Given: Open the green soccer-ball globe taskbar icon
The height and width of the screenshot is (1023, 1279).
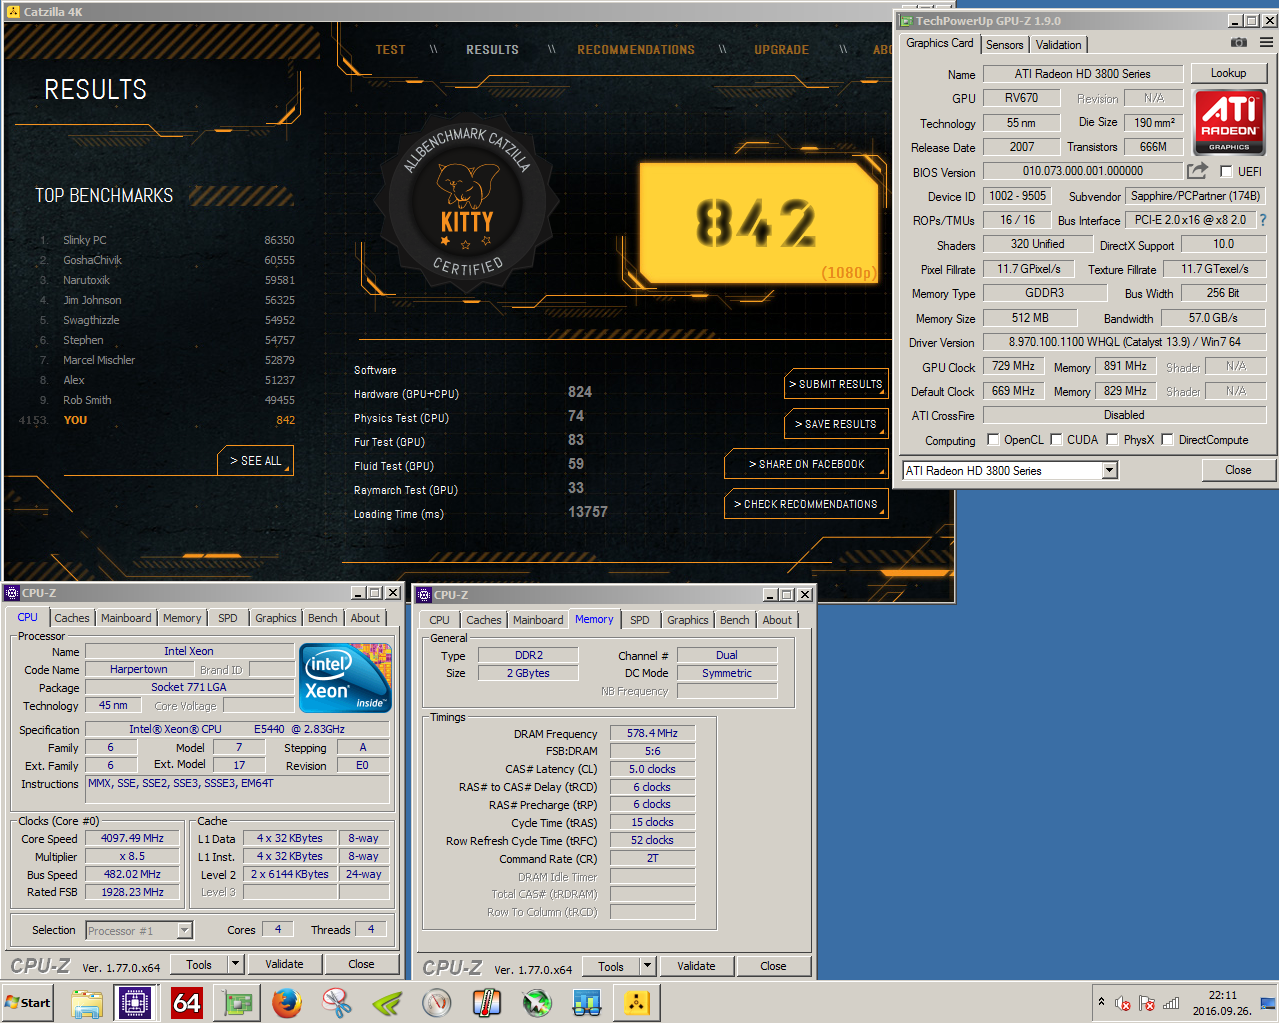Looking at the screenshot, I should (537, 1003).
